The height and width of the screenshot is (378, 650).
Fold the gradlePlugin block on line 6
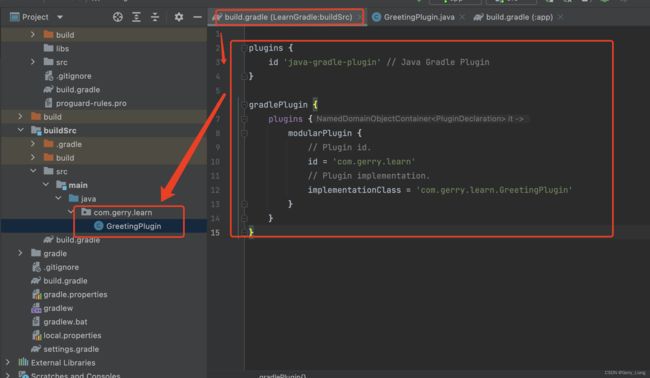click(x=244, y=105)
